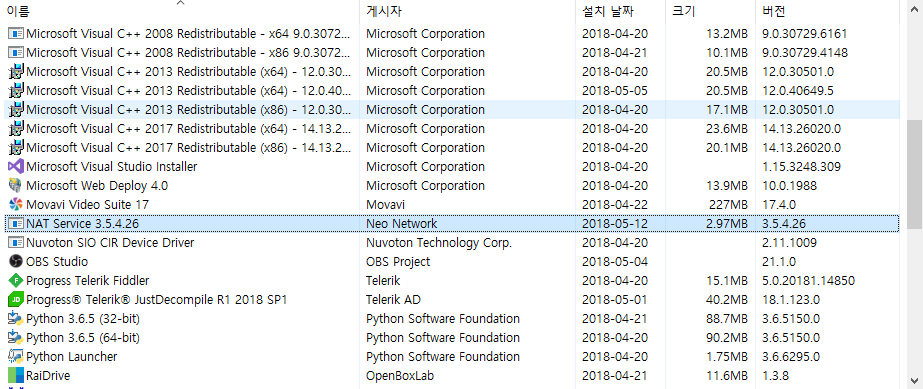This screenshot has height=389, width=923.
Task: Click the Visual C++ 2008 x86 icon
Action: 16,52
